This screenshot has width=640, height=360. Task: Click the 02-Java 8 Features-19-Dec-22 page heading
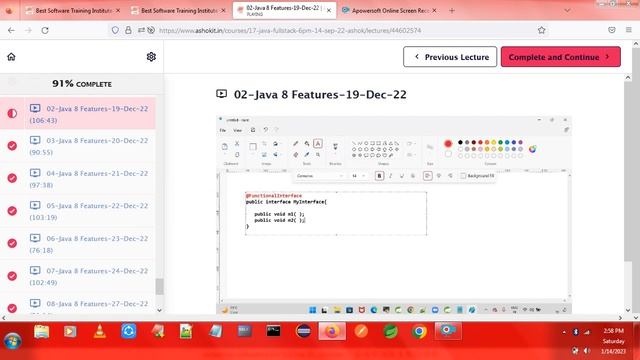pos(320,95)
